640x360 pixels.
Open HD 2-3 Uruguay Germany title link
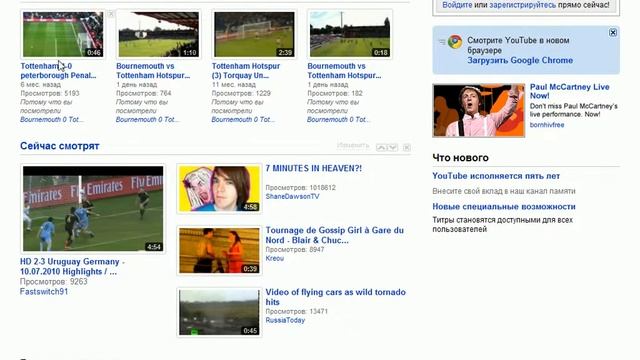point(72,267)
